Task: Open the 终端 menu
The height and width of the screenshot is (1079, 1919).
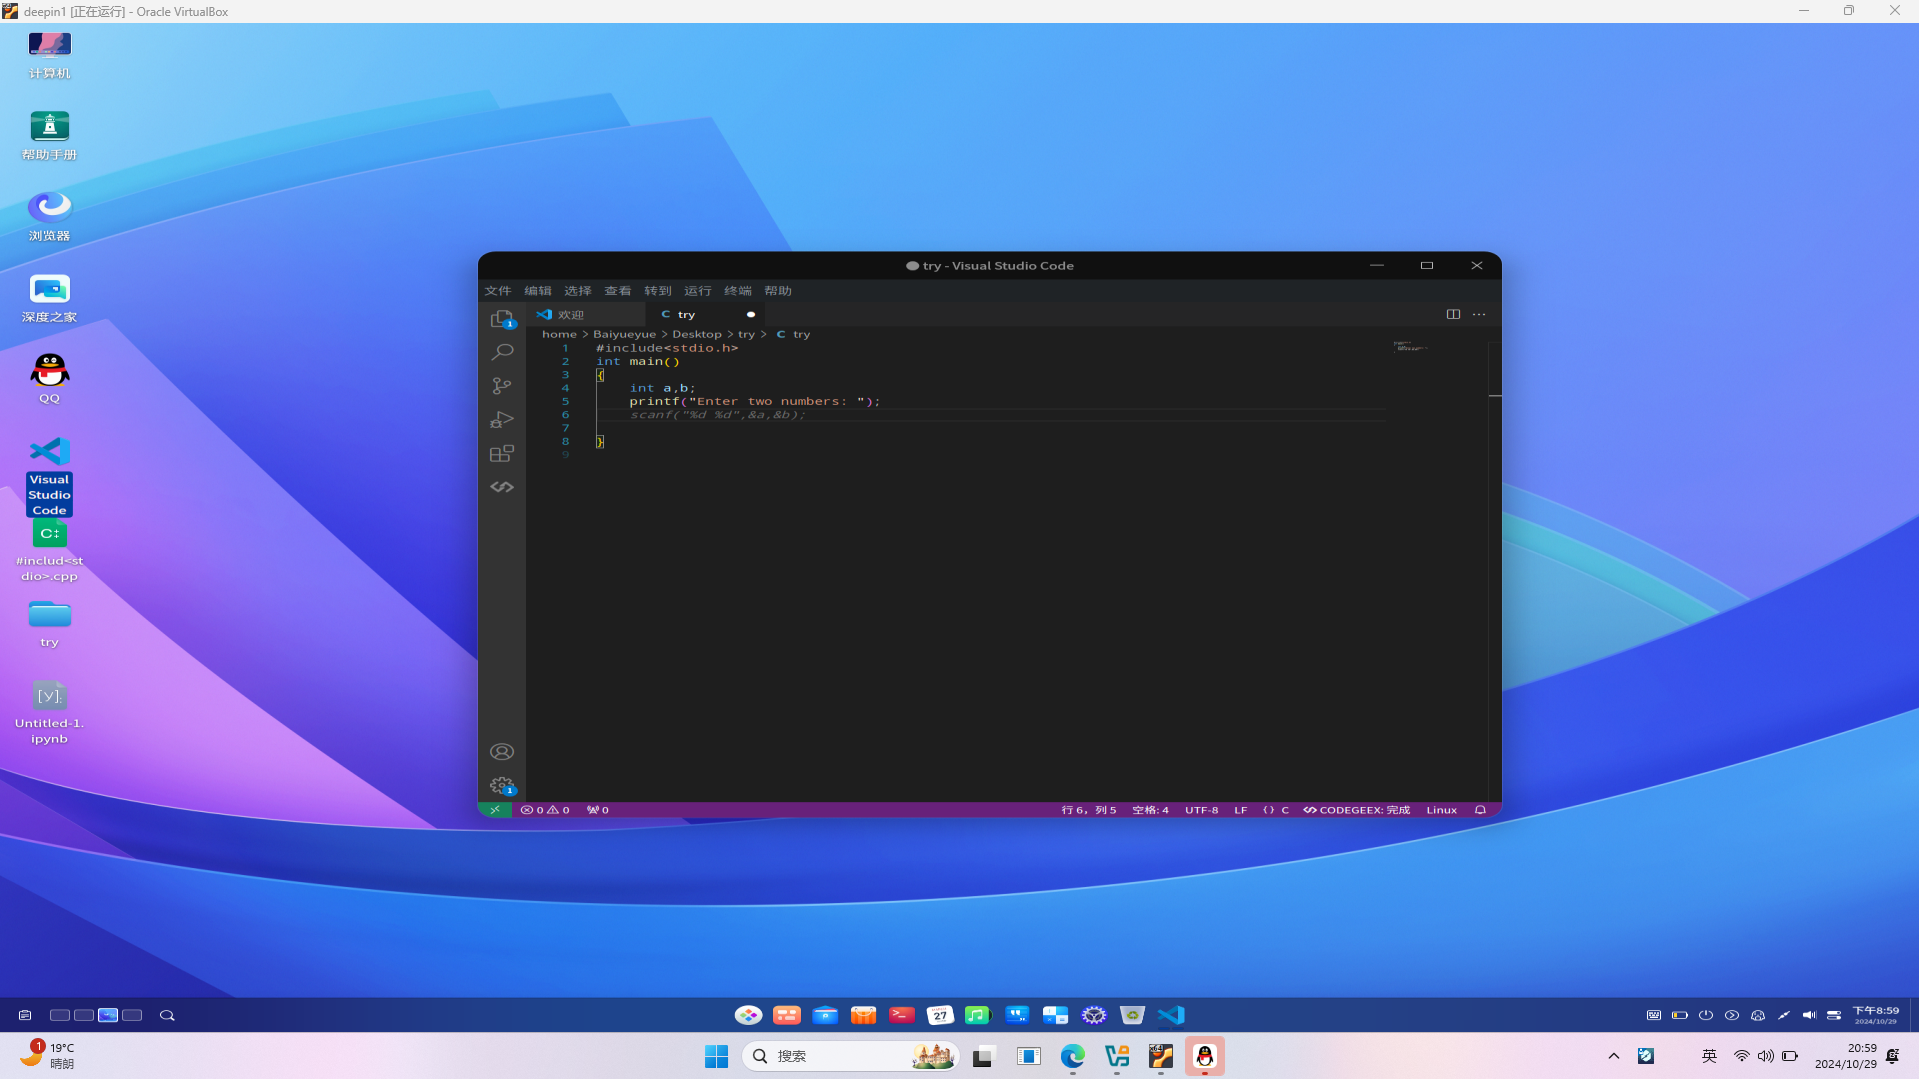Action: tap(738, 291)
